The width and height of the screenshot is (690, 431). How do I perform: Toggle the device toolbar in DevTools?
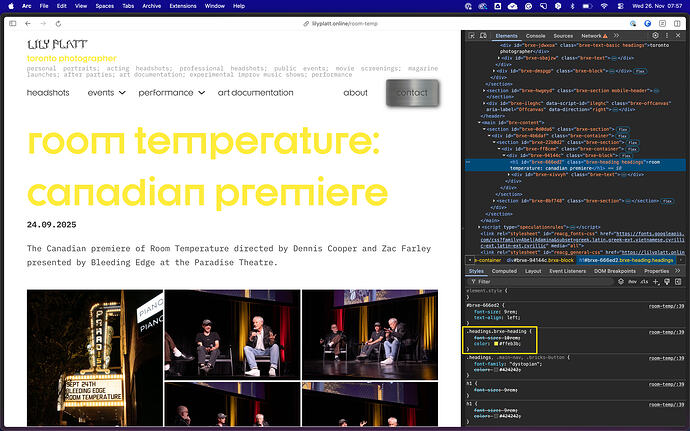click(x=483, y=36)
